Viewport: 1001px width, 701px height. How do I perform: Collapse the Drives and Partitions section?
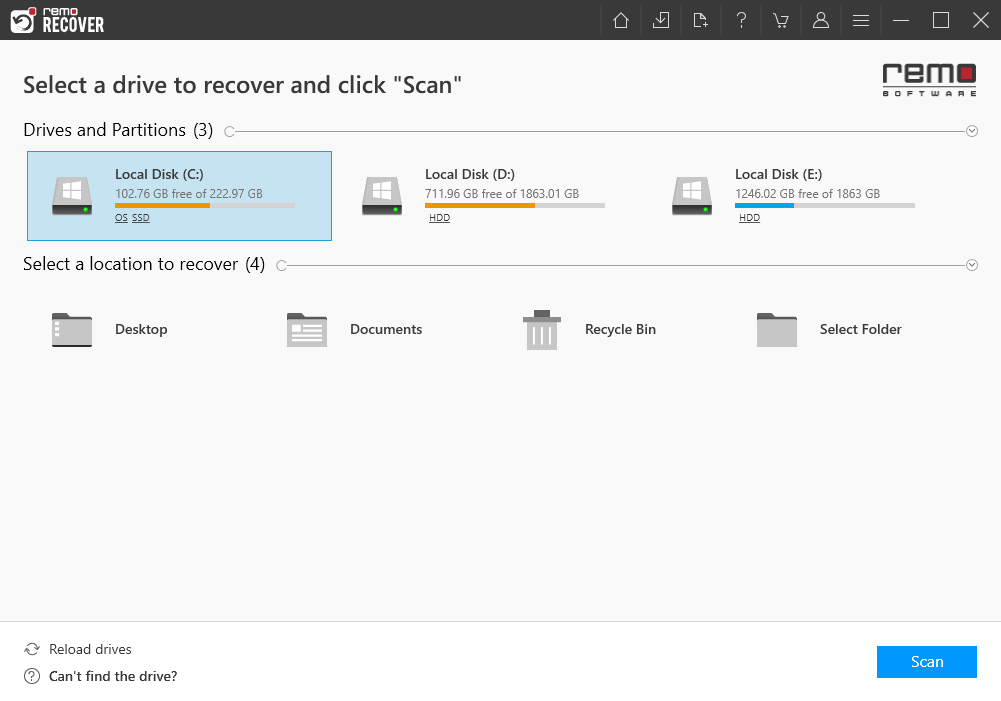(x=970, y=130)
